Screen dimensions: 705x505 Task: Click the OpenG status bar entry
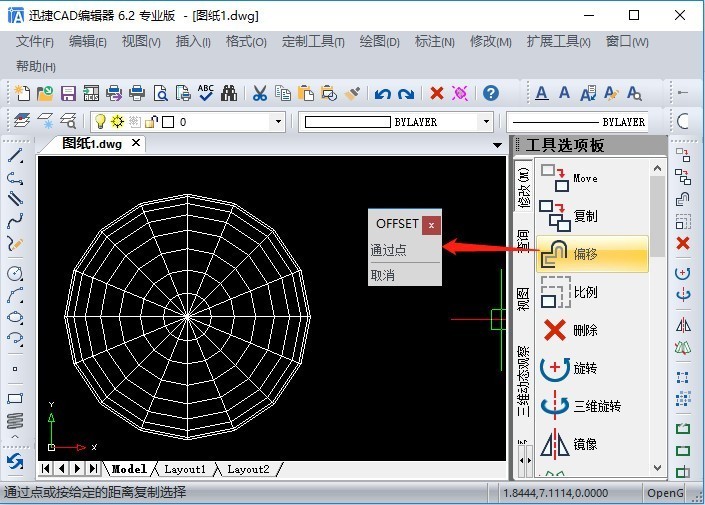coord(665,493)
